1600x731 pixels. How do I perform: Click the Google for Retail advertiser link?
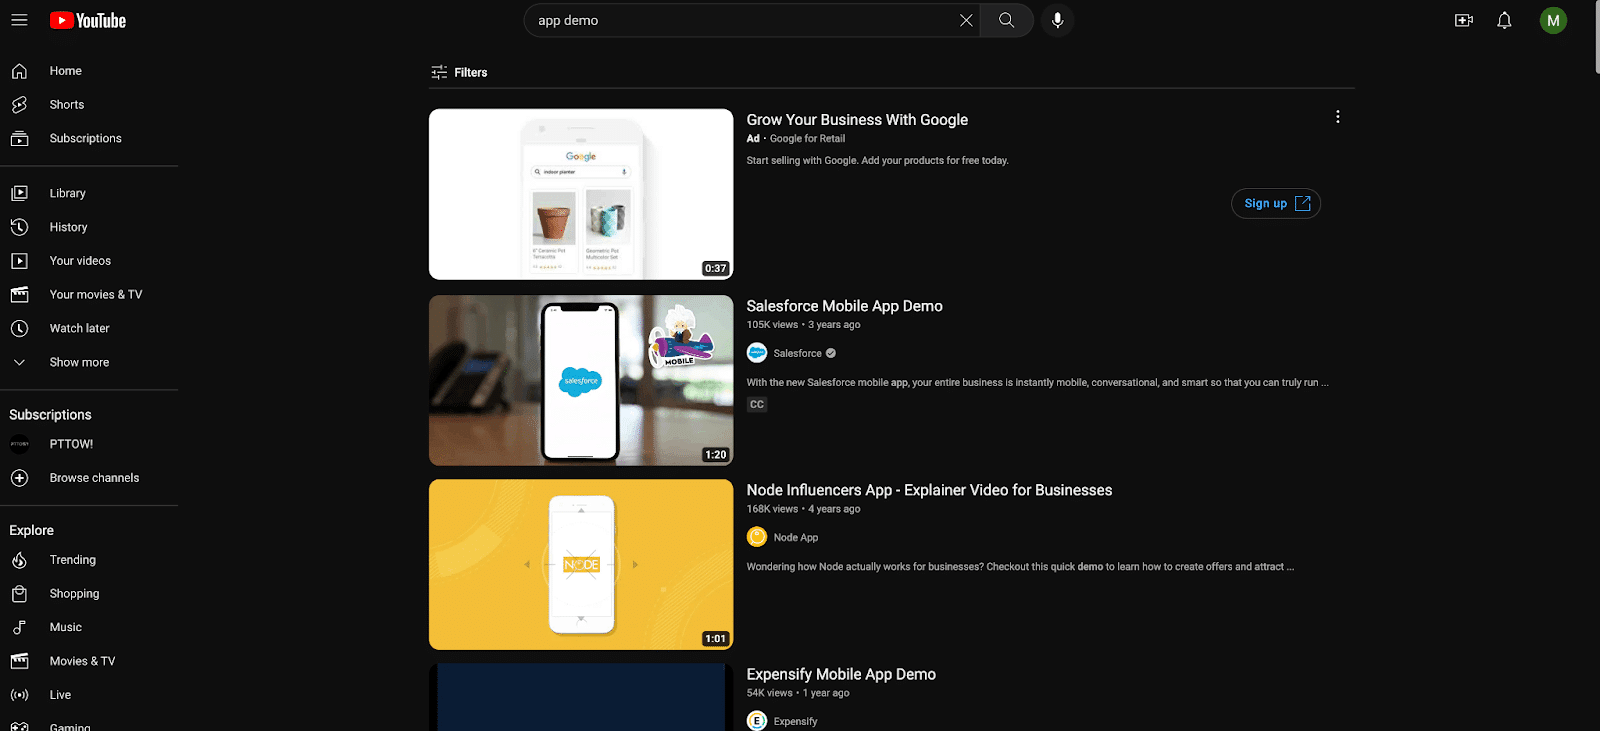pos(807,139)
